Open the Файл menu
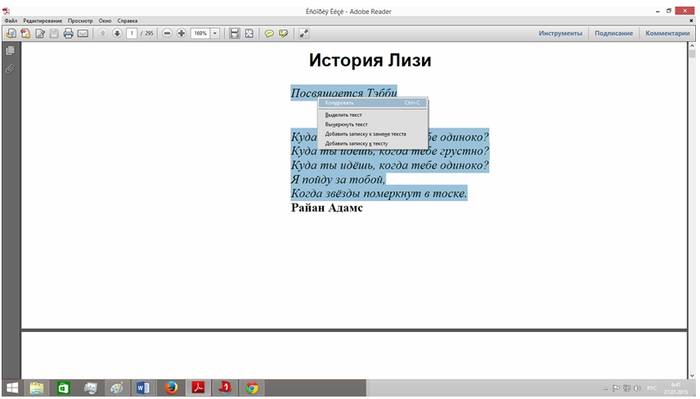The image size is (700, 399). tap(11, 21)
